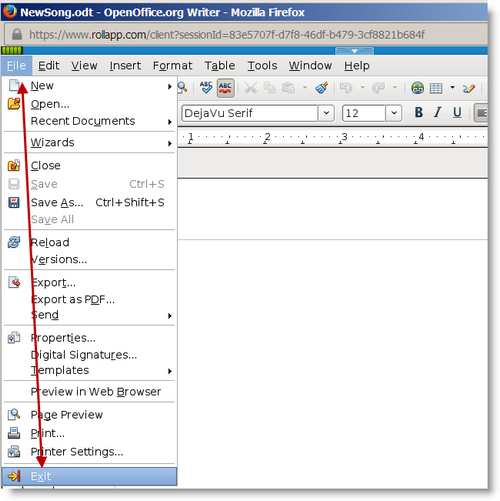This screenshot has width=500, height=501.
Task: Open the Tools menu
Action: pos(262,65)
